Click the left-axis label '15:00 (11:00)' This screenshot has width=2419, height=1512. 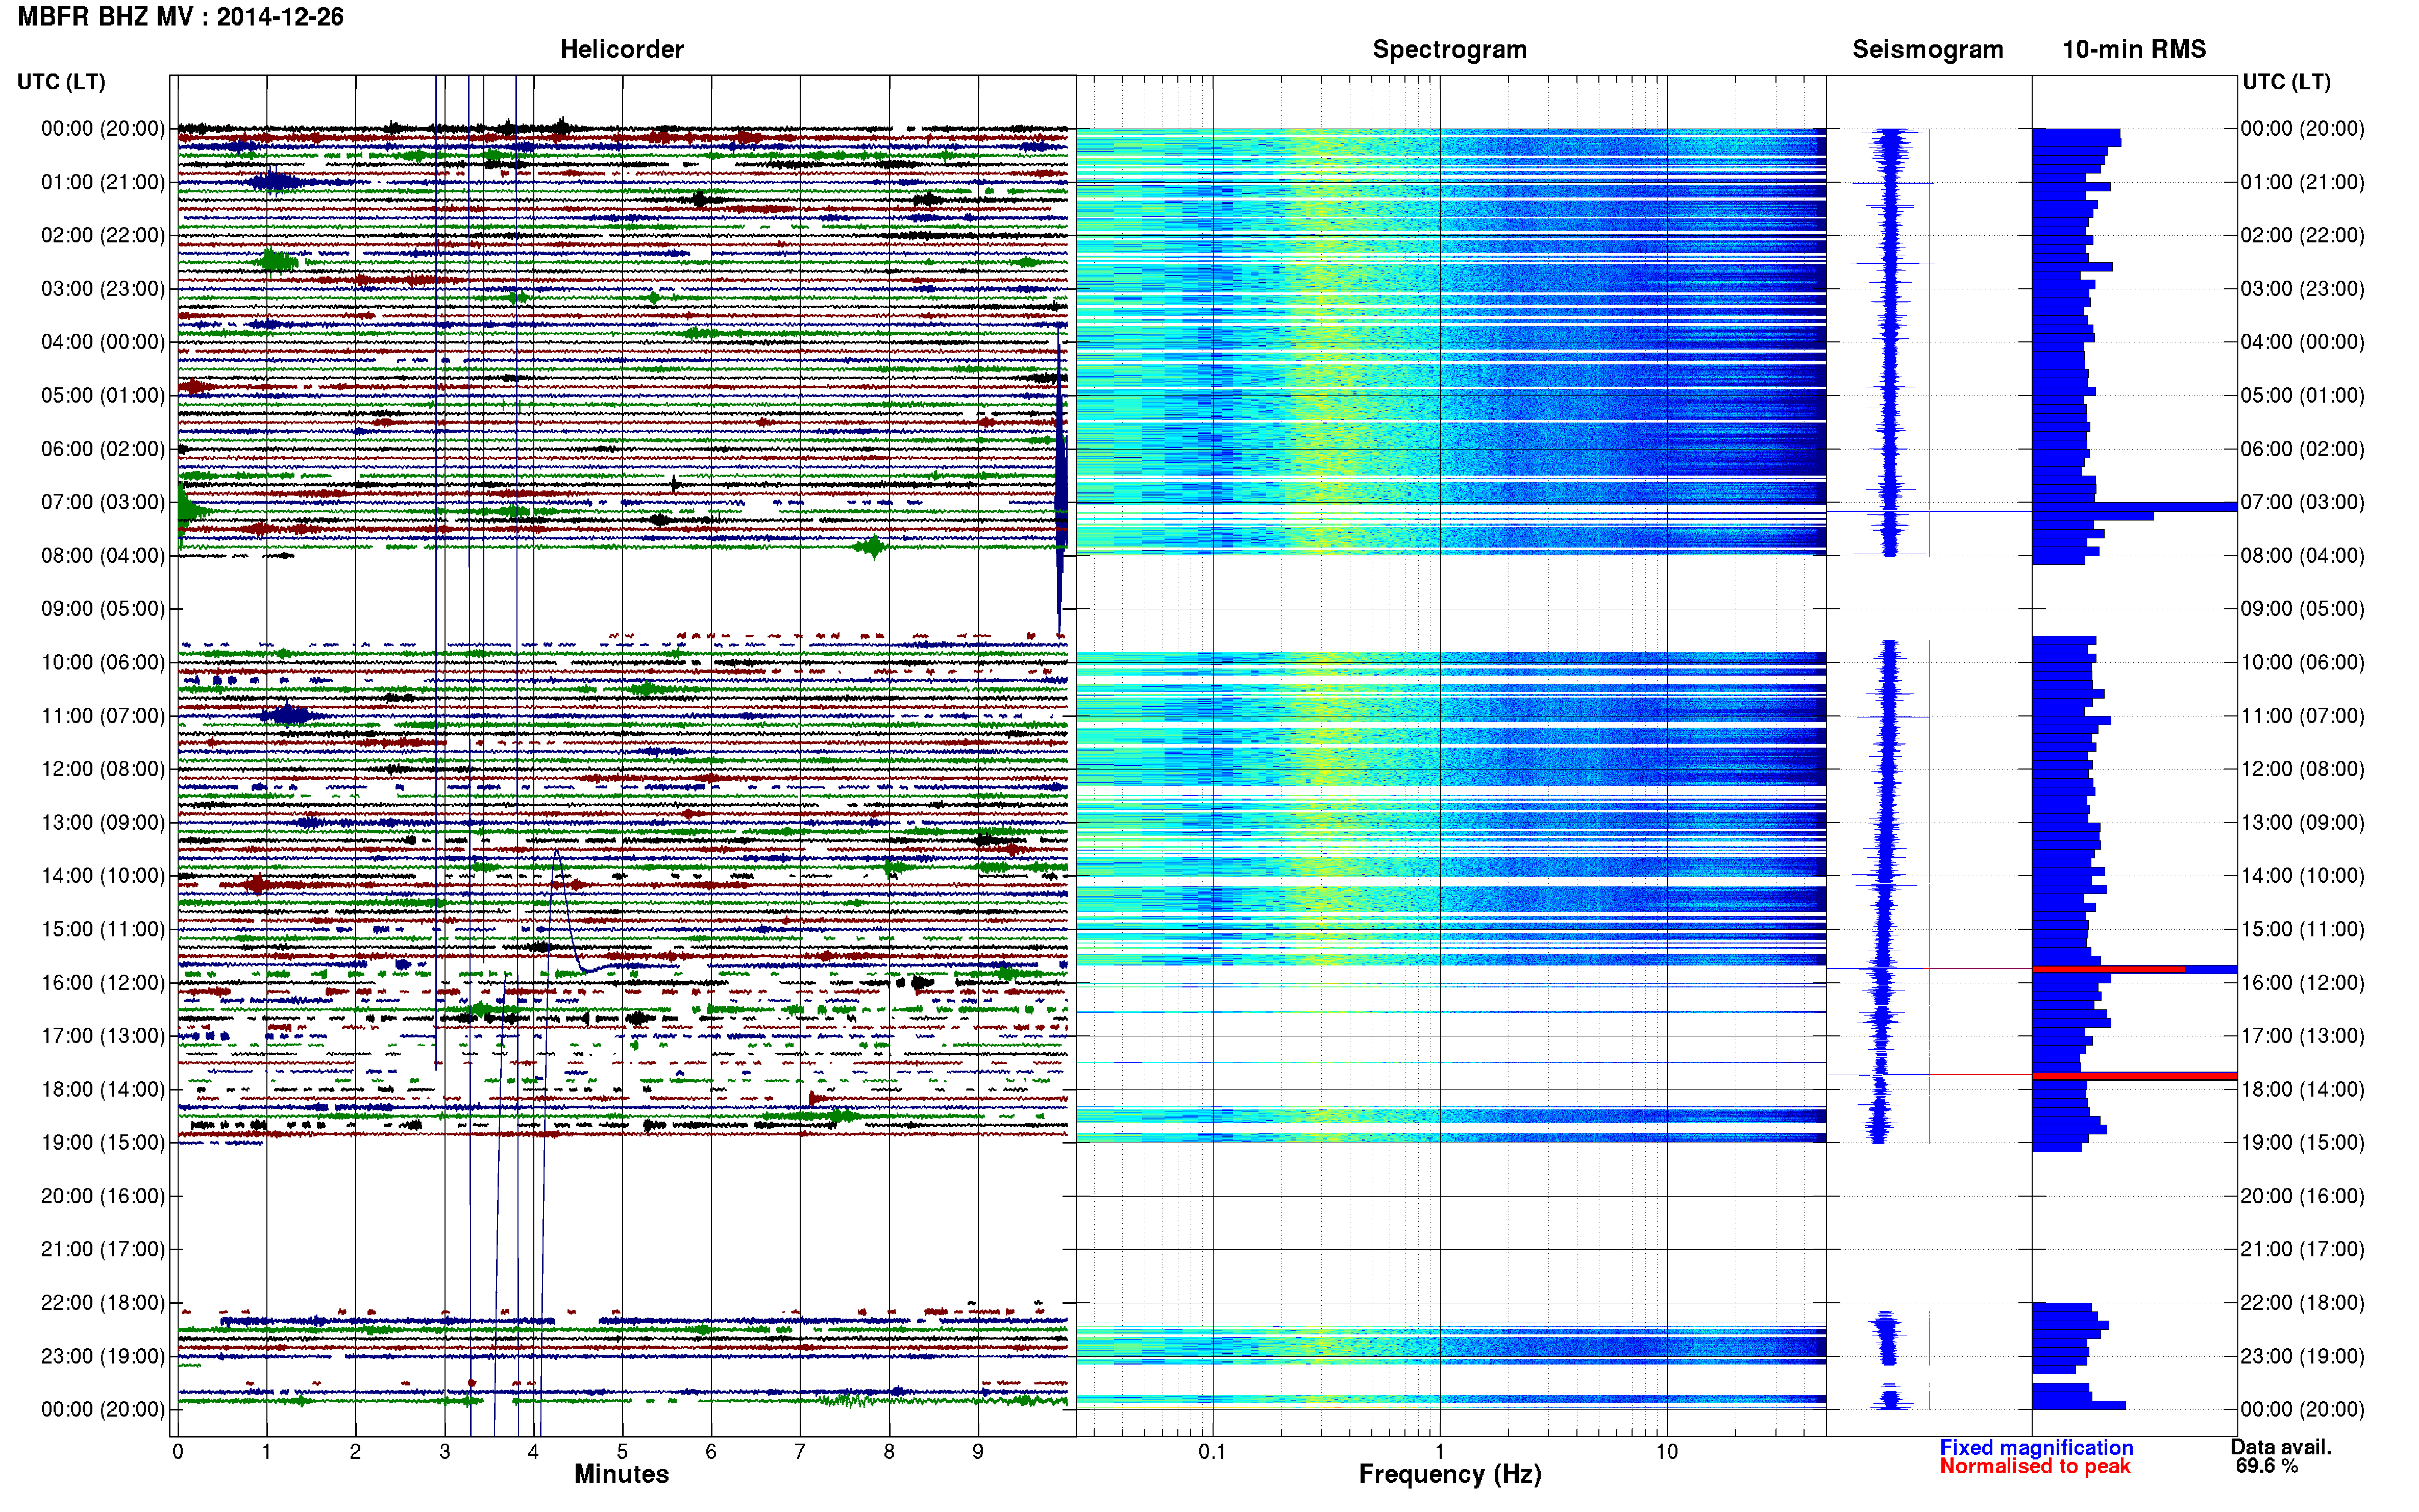[103, 929]
